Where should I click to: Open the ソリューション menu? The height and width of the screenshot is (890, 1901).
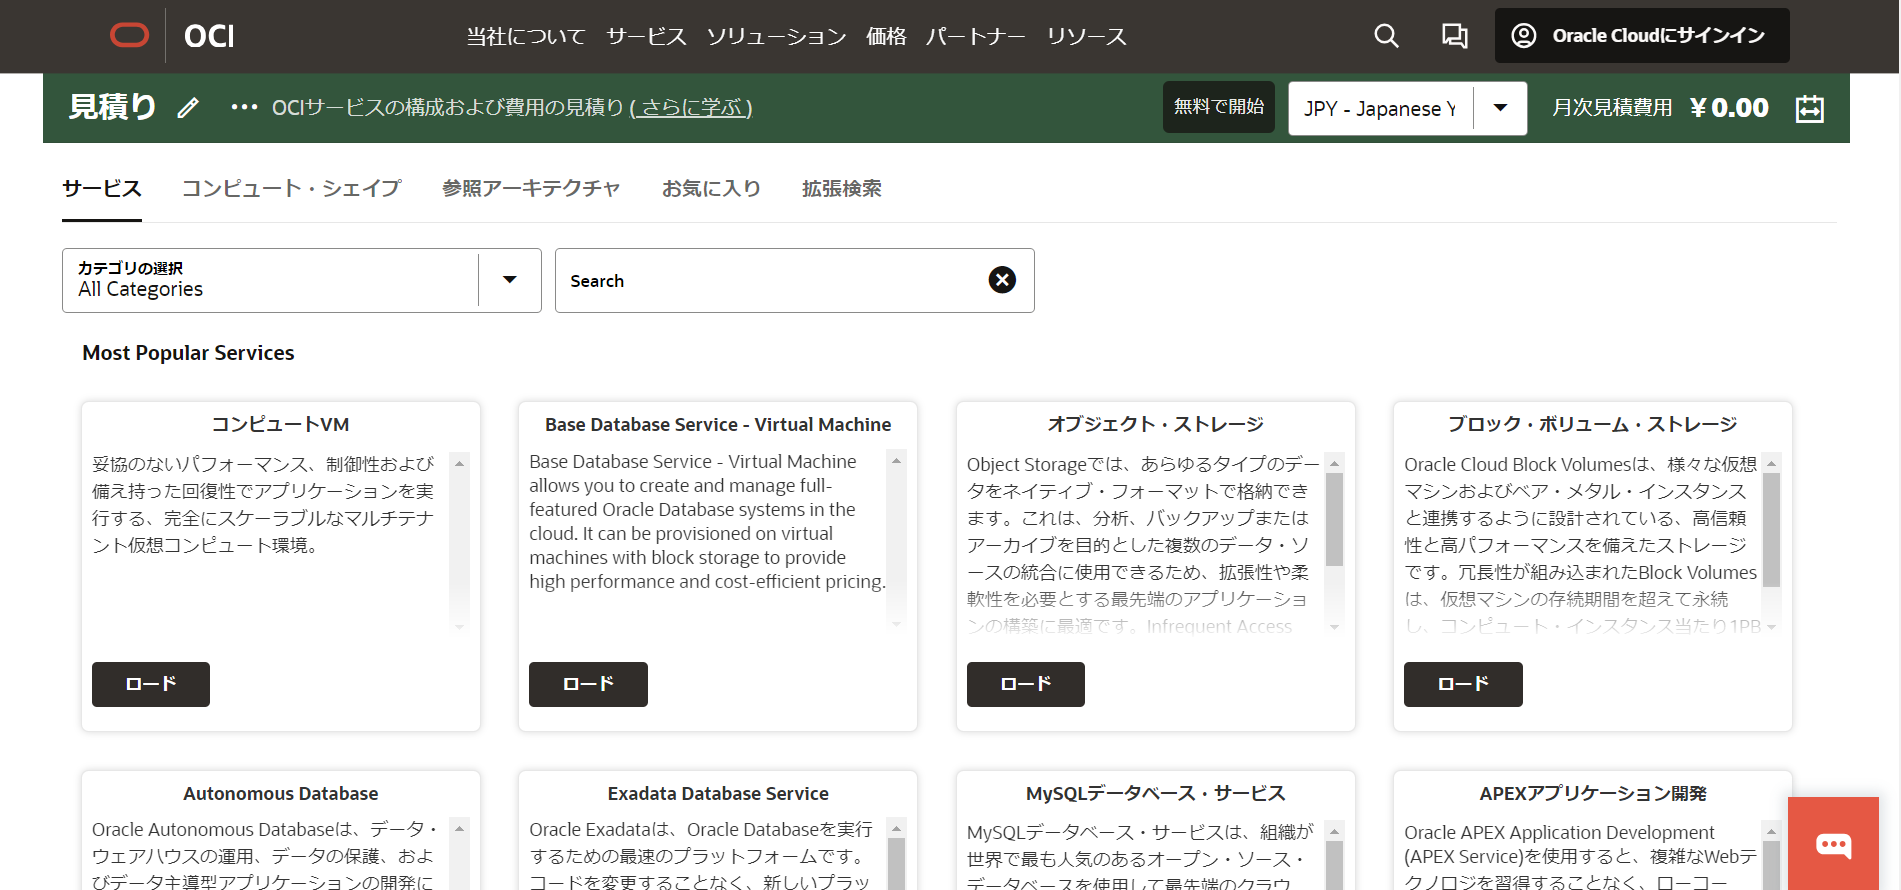(776, 37)
